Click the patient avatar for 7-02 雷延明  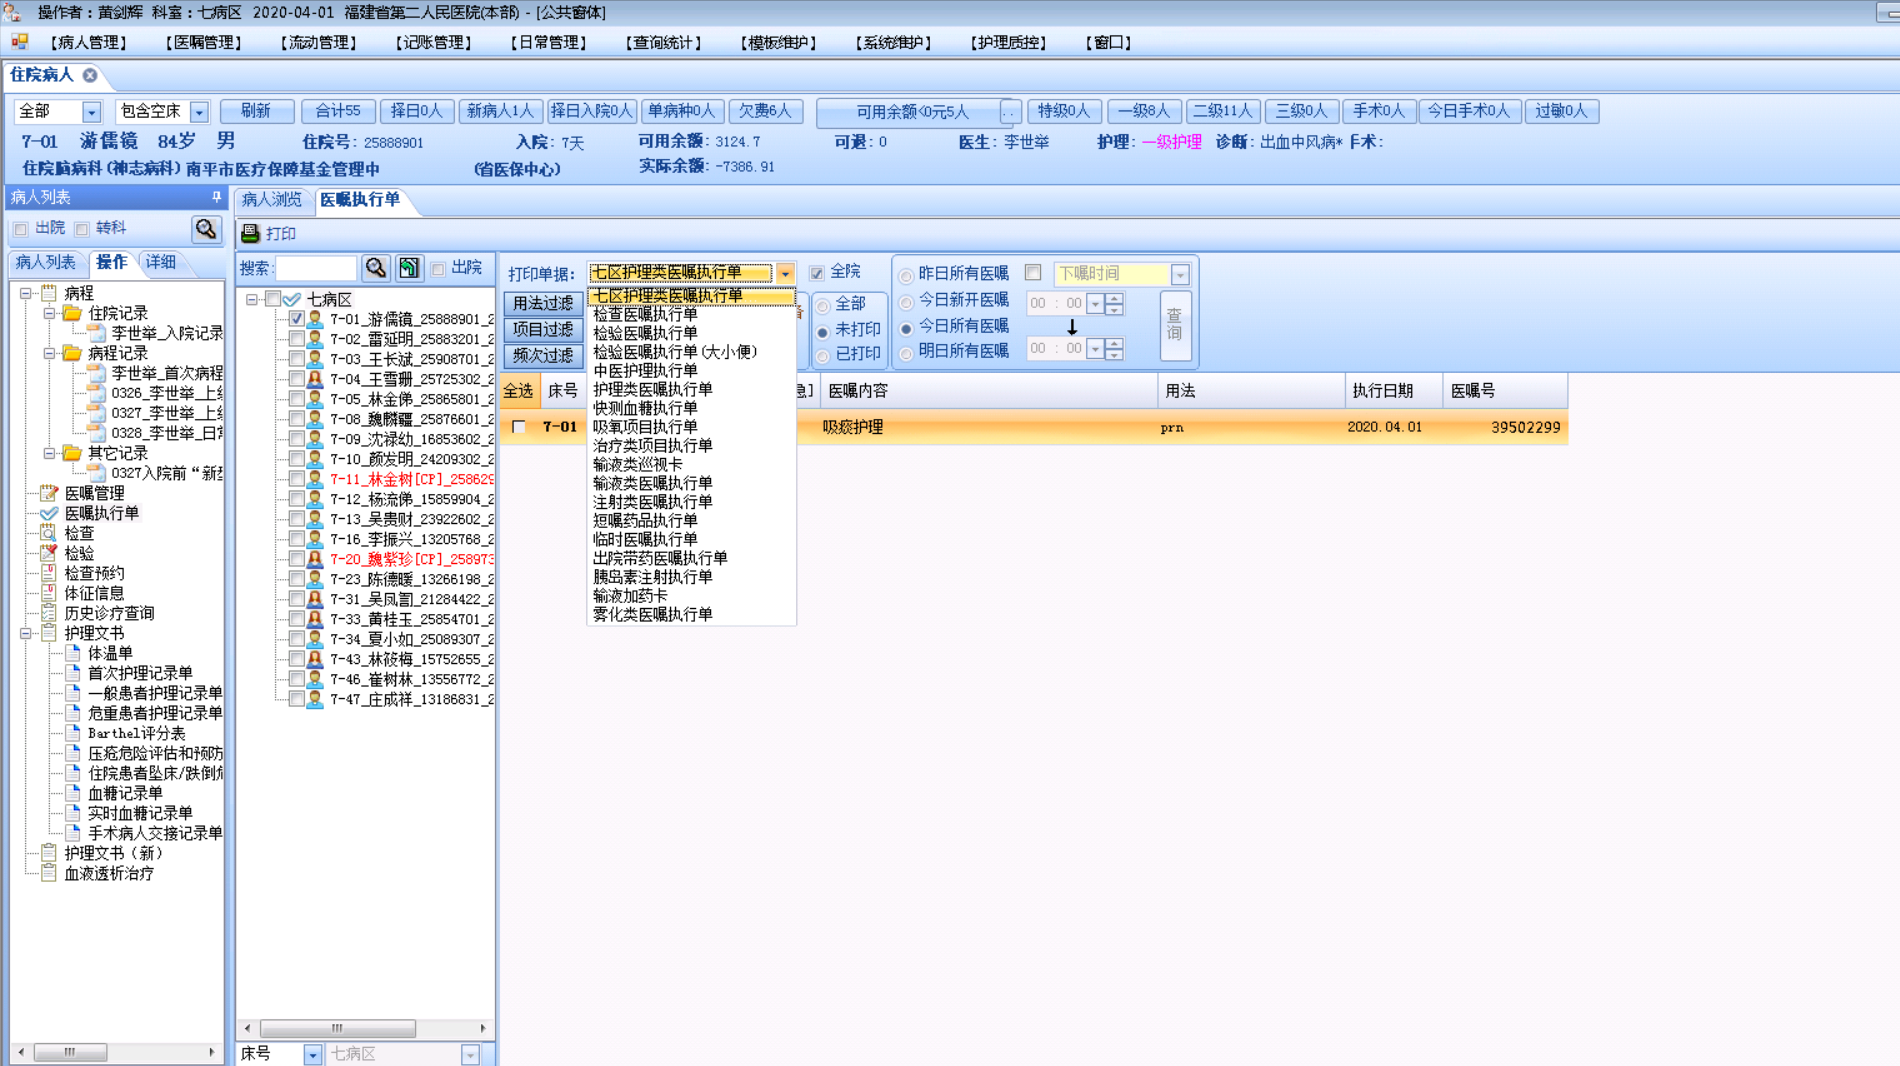click(315, 339)
